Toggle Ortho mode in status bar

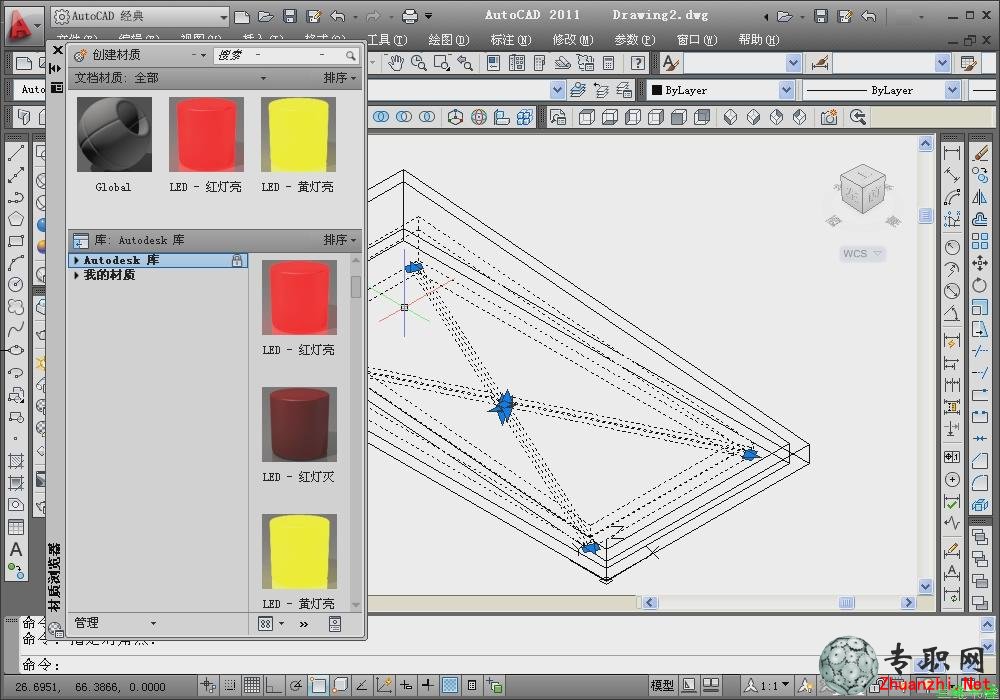pos(274,685)
